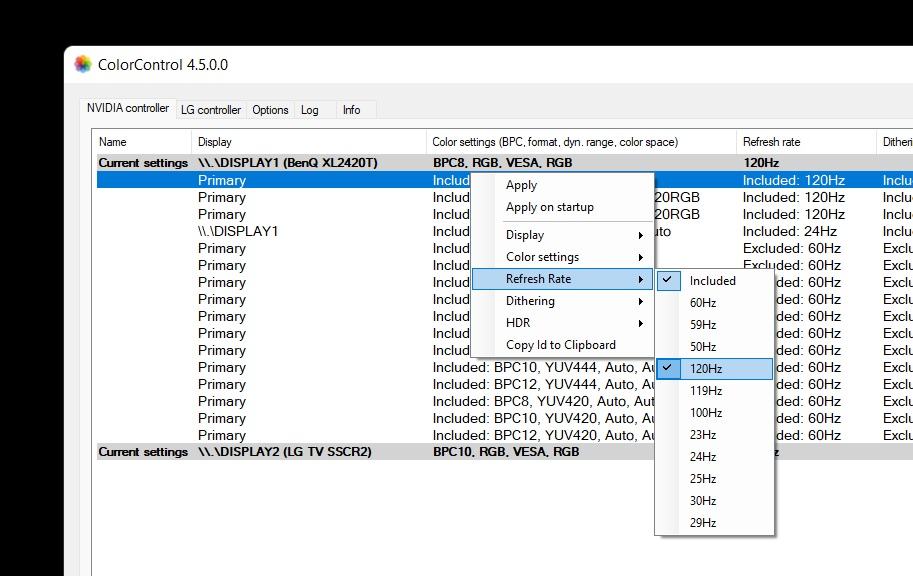The image size is (913, 576).
Task: Expand the Color settings submenu
Action: (562, 257)
